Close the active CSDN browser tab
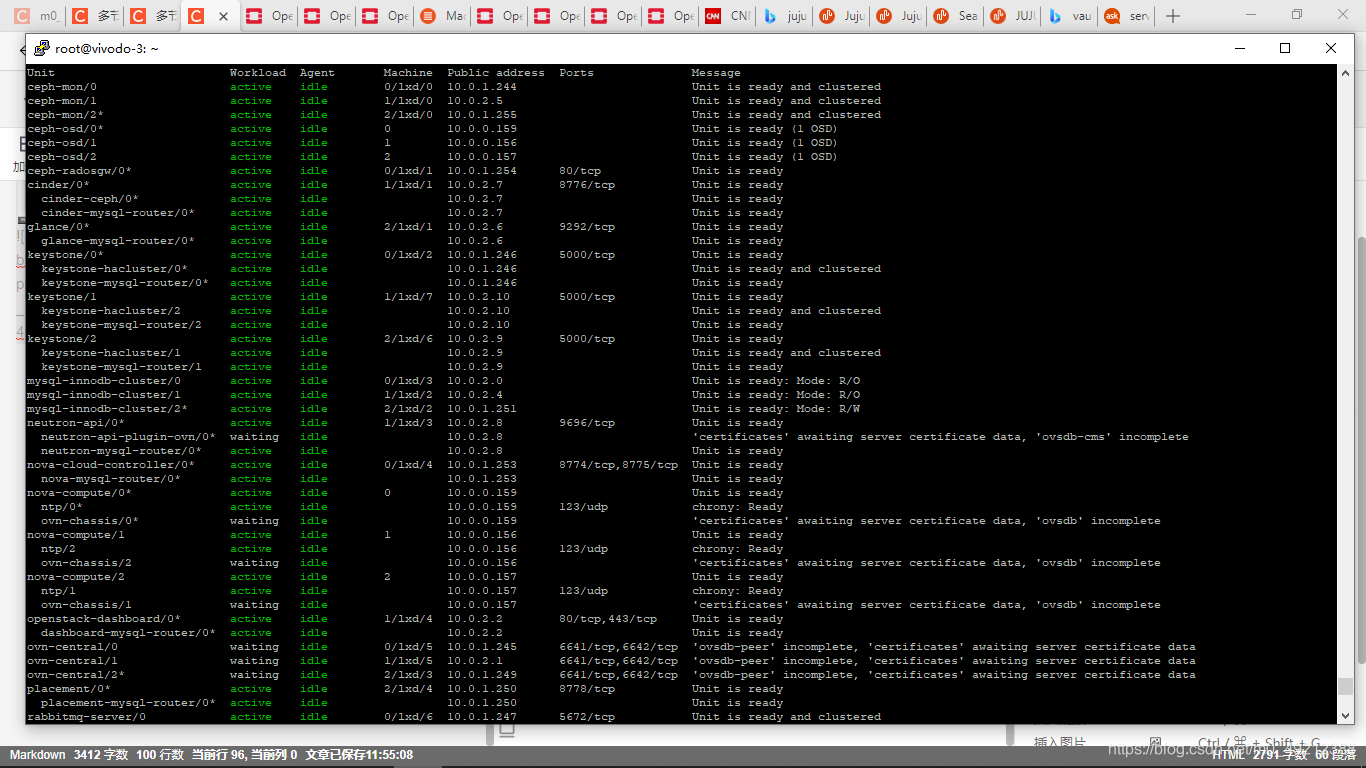This screenshot has width=1366, height=768. pos(223,16)
